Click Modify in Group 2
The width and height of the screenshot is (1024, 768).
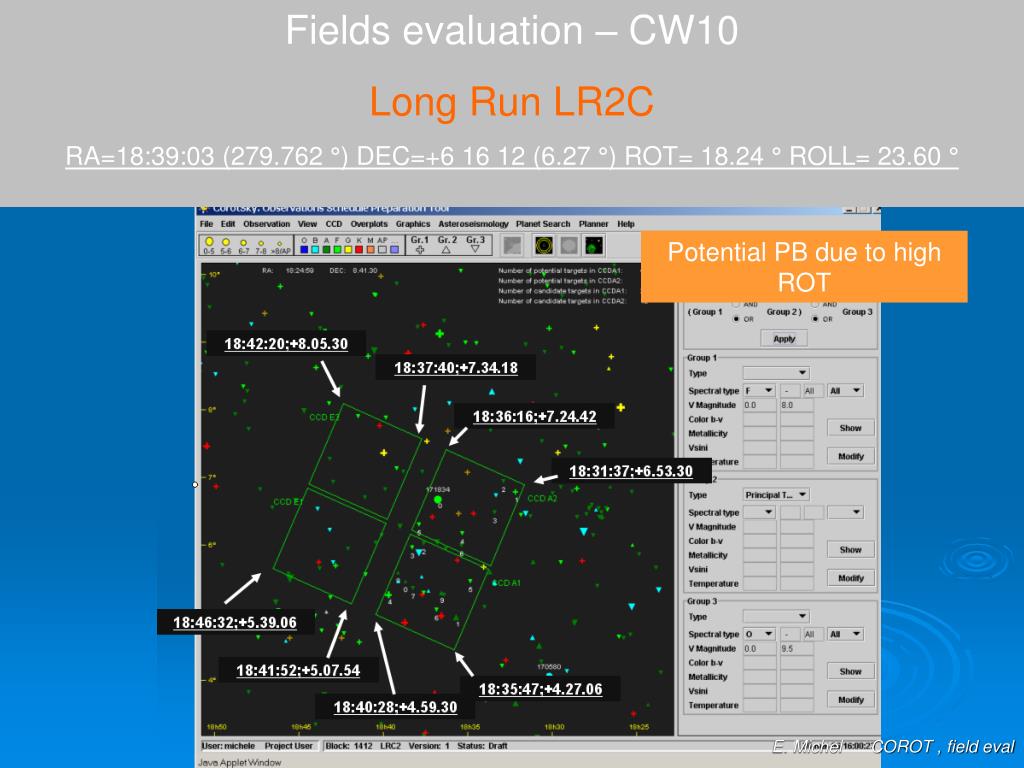coord(850,578)
